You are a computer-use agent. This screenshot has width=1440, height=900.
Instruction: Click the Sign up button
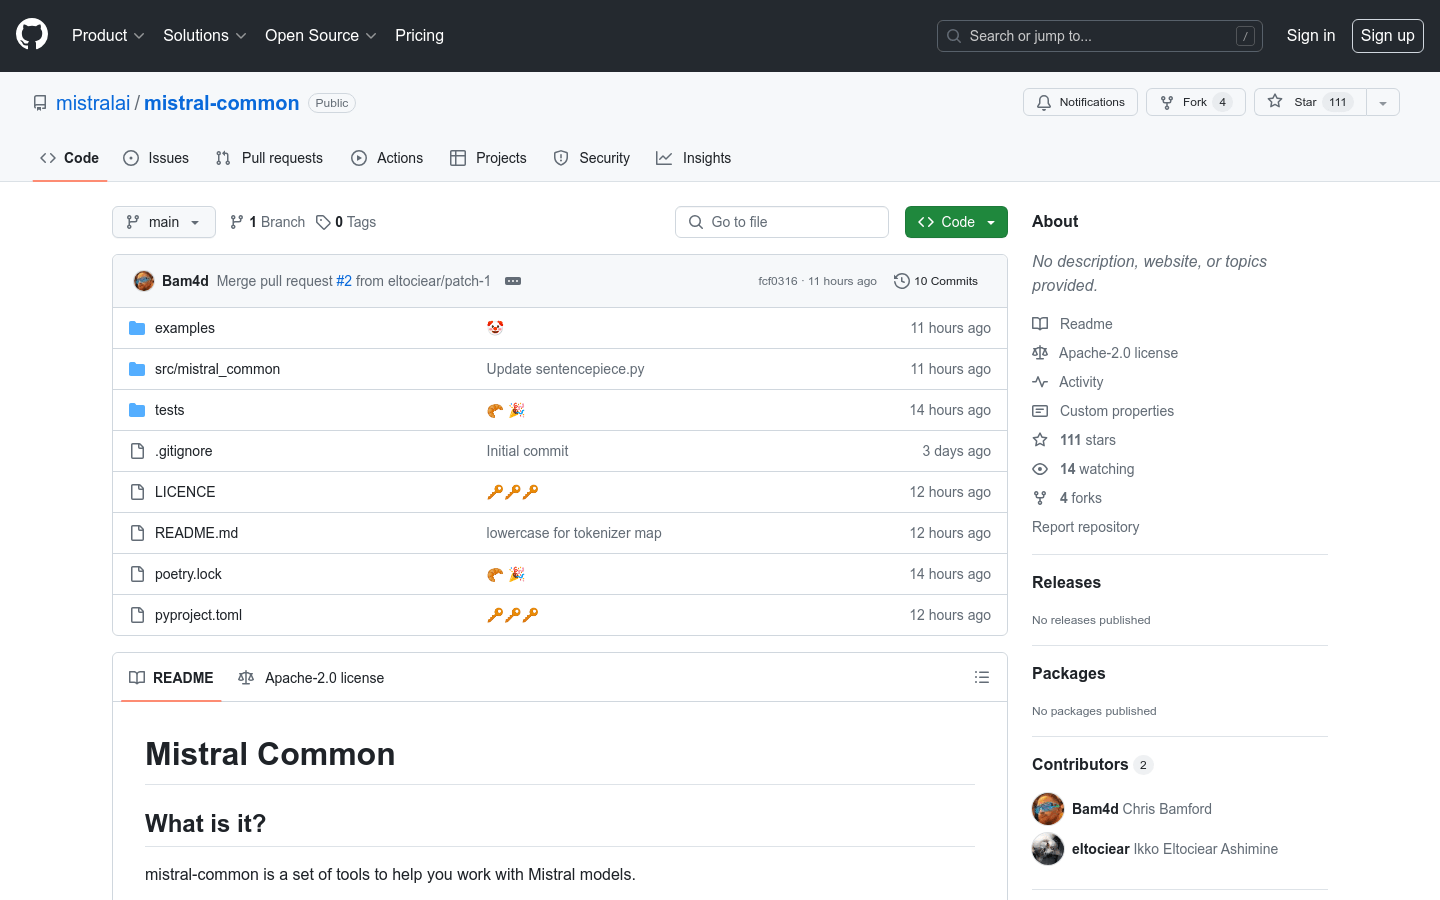point(1387,35)
